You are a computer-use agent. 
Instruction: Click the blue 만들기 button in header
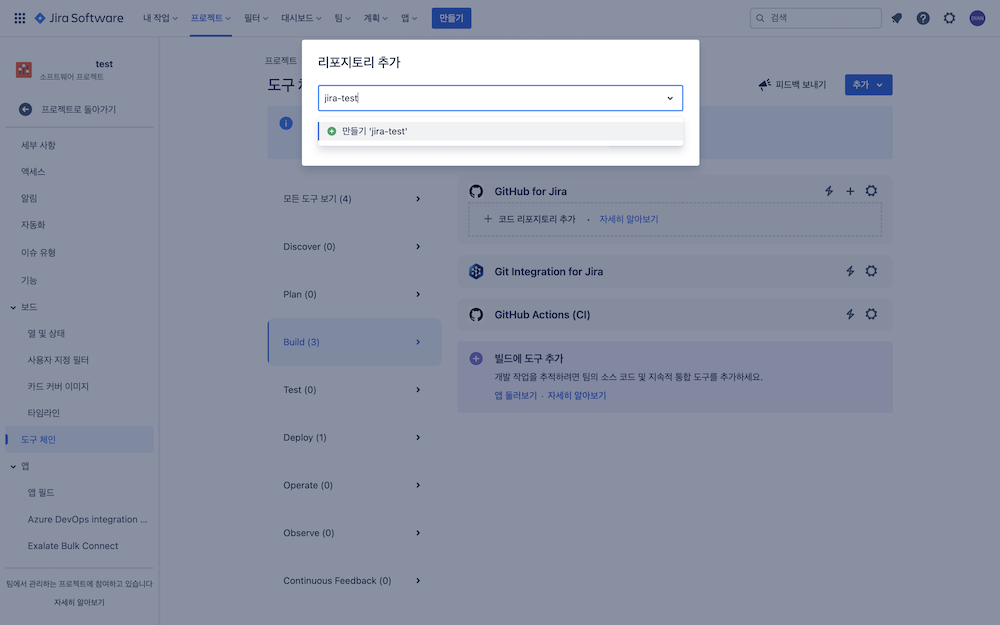click(x=452, y=18)
